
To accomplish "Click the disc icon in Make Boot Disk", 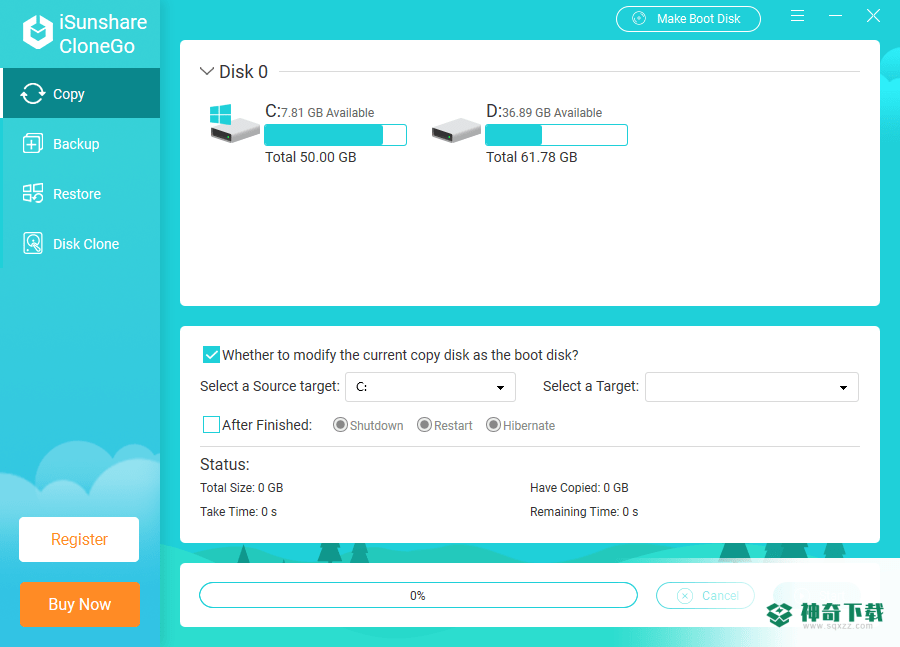I will (x=639, y=18).
